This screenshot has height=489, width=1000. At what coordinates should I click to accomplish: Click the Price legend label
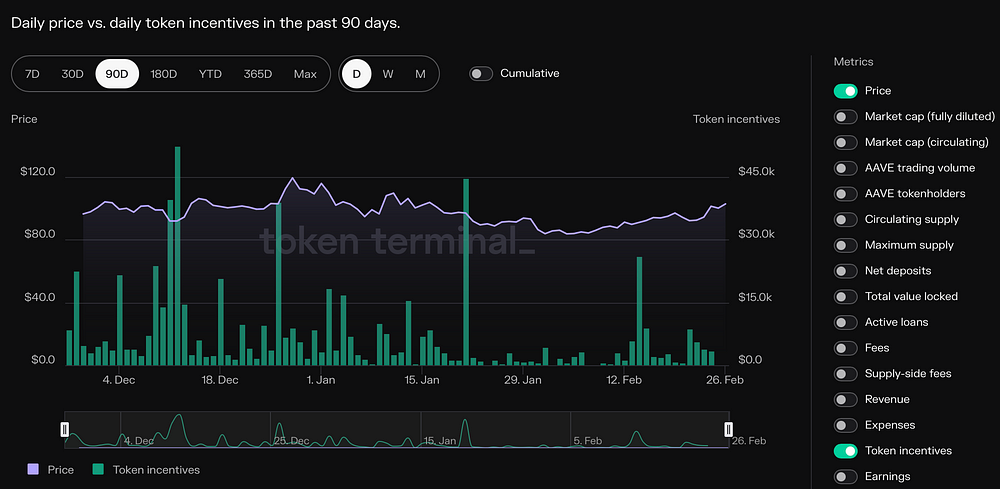coord(61,470)
